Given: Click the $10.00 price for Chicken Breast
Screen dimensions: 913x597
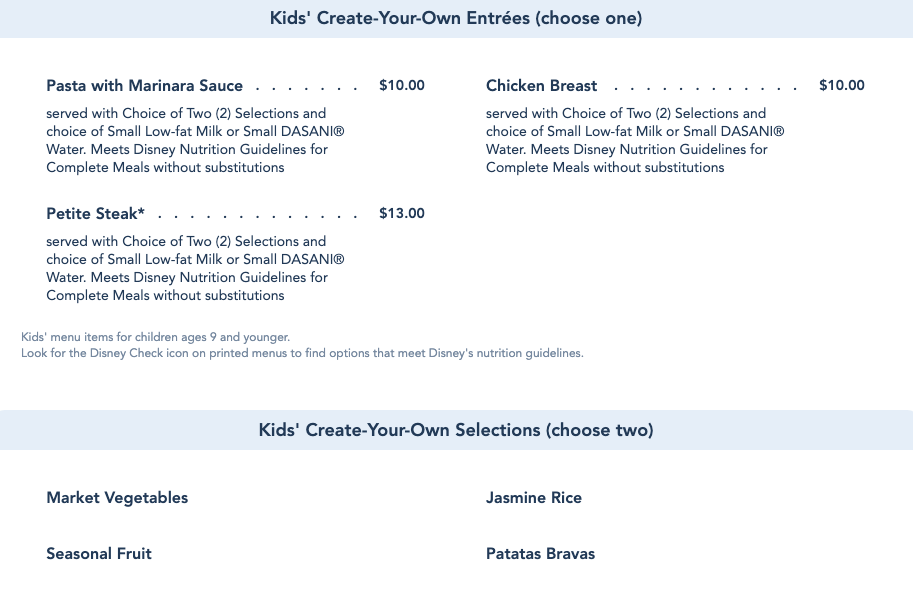Looking at the screenshot, I should pos(841,86).
